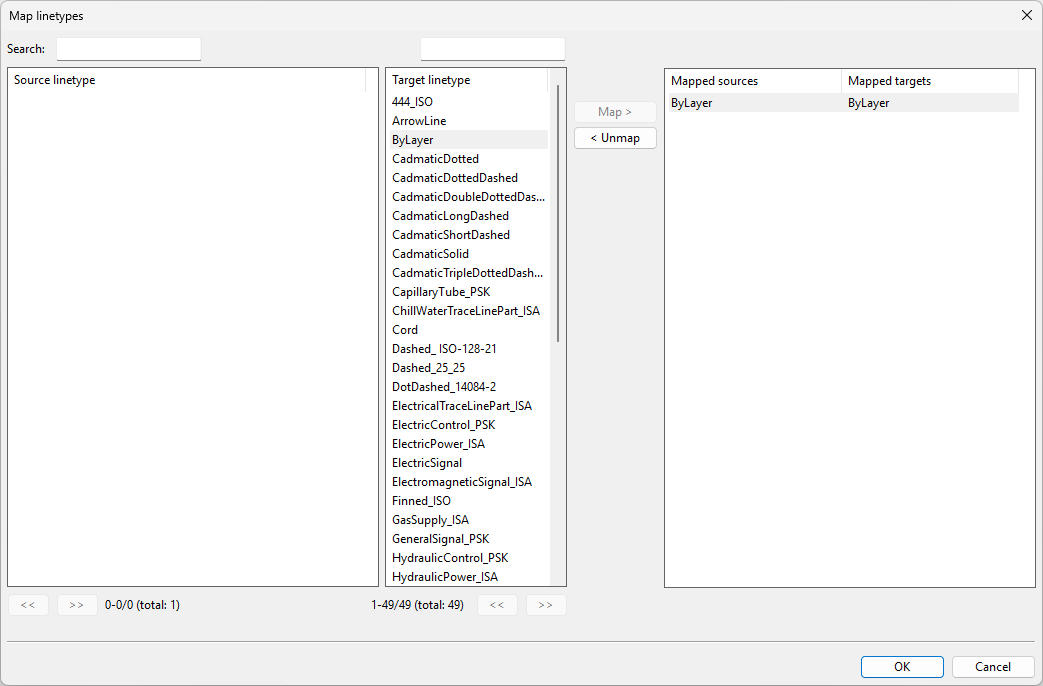Select CadmaticSolid target linetype
1043x686 pixels.
pos(430,254)
